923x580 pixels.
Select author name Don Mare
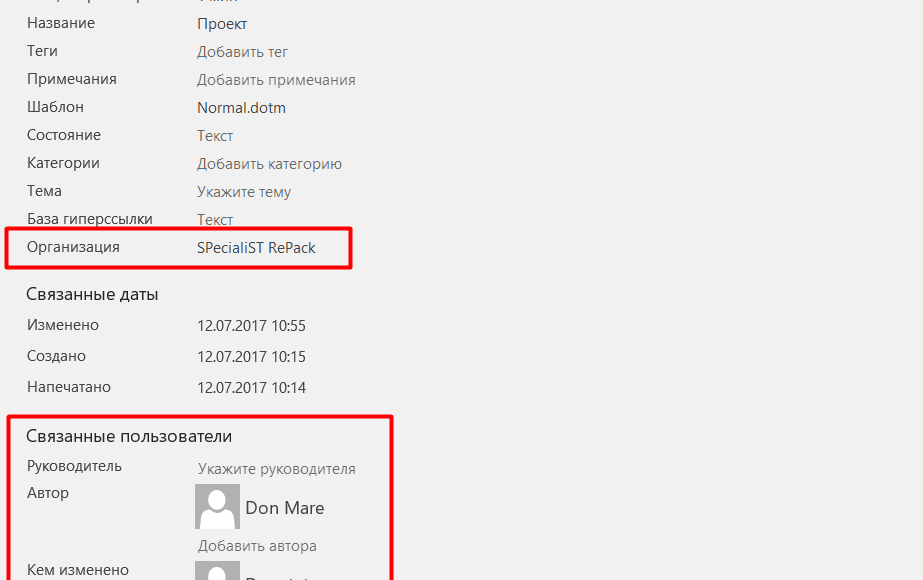pos(285,508)
